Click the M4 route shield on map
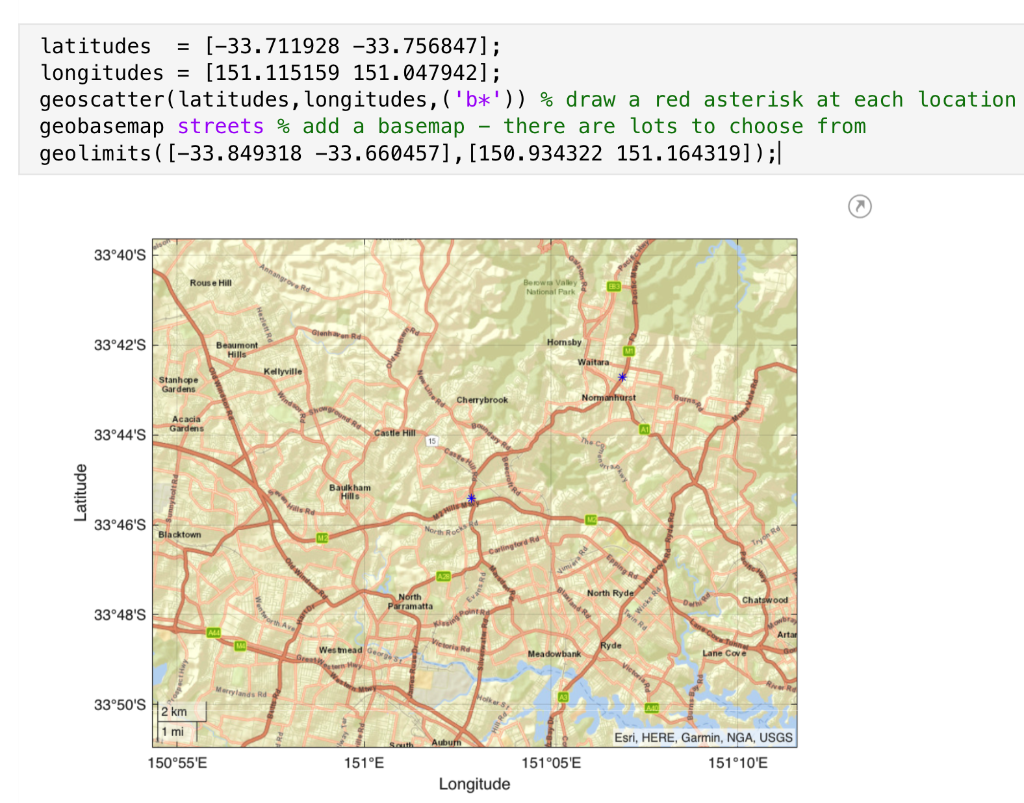The image size is (1024, 803). tap(240, 646)
